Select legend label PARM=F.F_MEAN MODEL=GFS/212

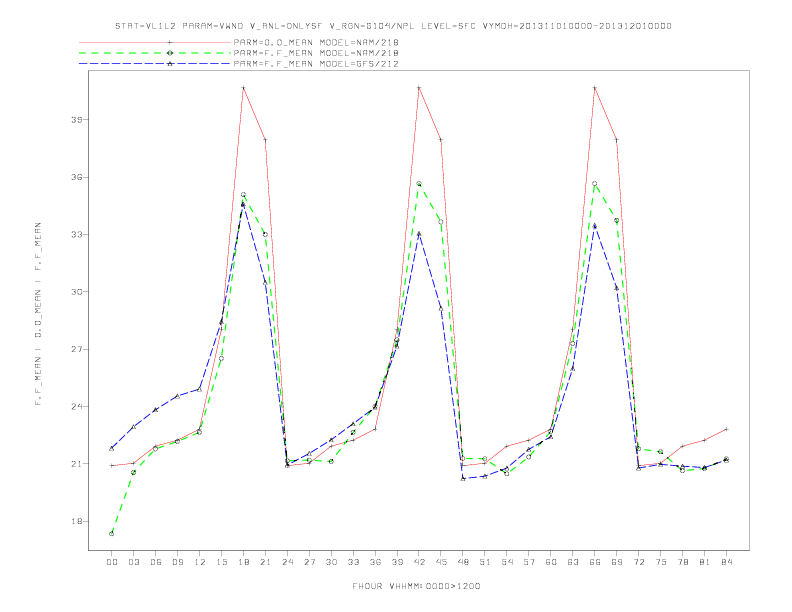pyautogui.click(x=316, y=64)
